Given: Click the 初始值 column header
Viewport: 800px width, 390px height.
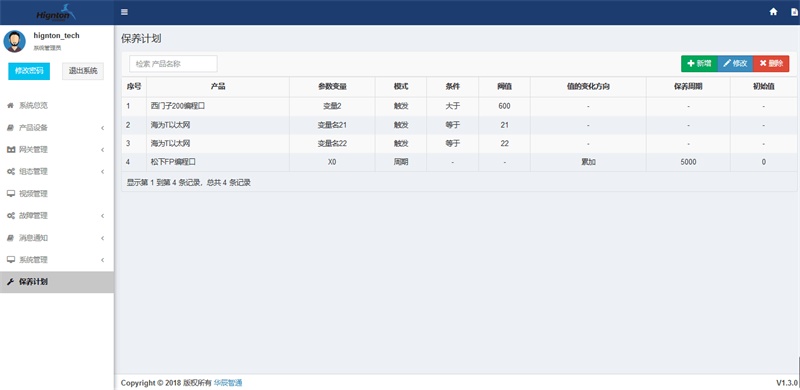Looking at the screenshot, I should click(x=764, y=87).
